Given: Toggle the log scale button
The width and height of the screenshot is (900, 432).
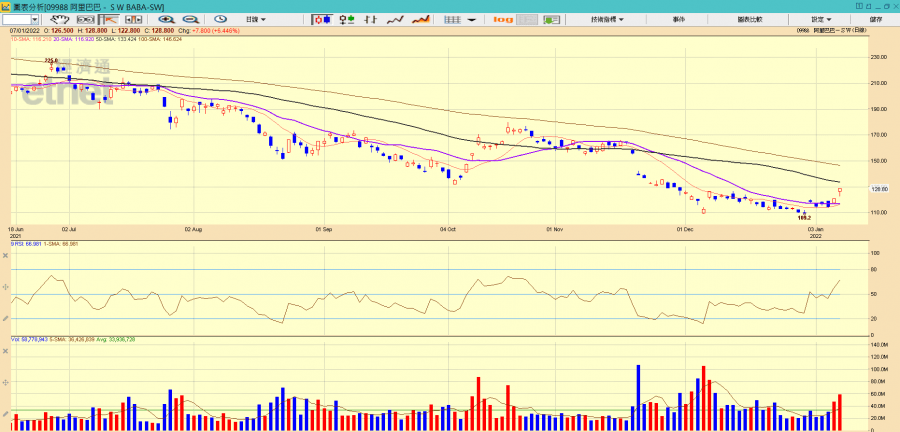Looking at the screenshot, I should (x=503, y=19).
